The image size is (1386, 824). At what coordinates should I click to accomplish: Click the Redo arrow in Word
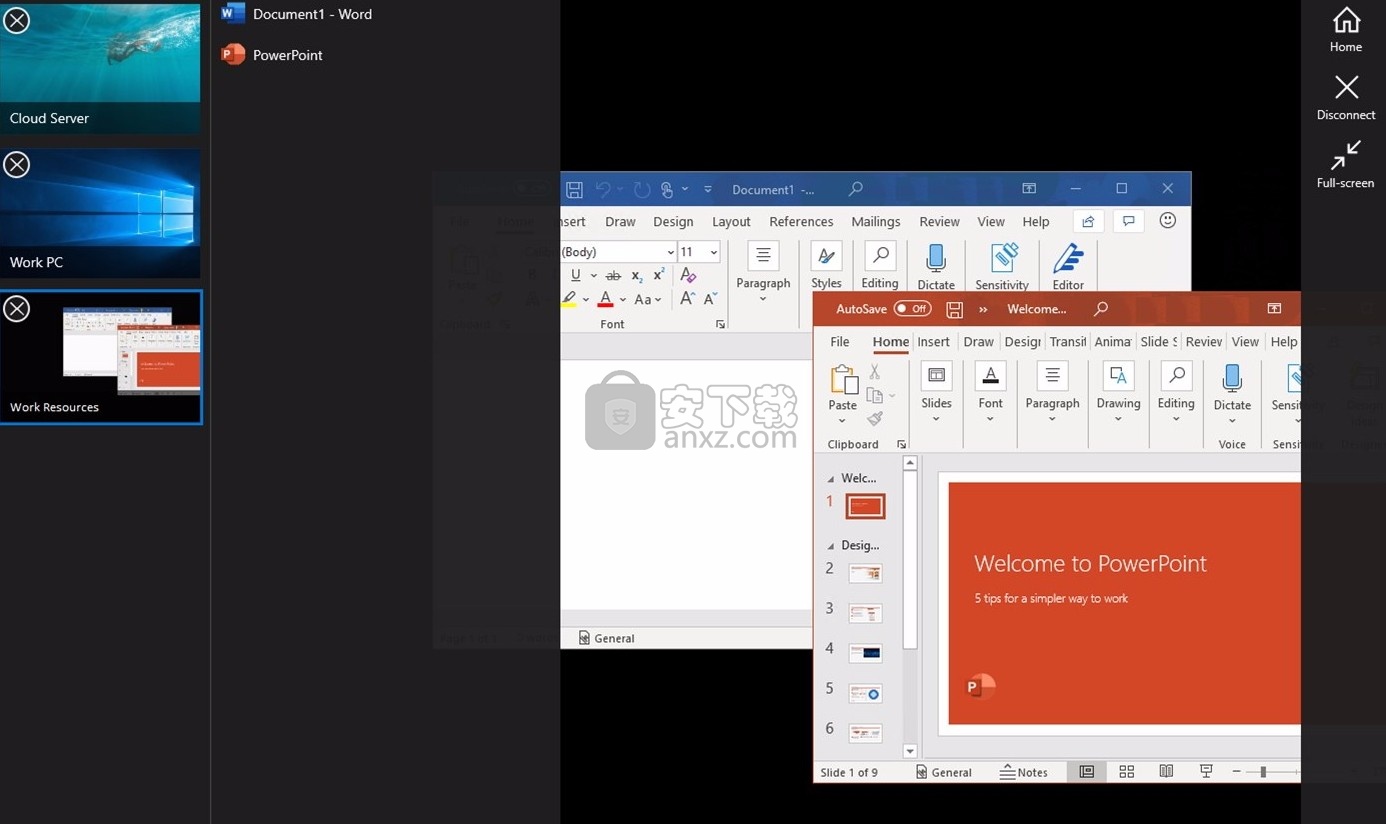[641, 189]
